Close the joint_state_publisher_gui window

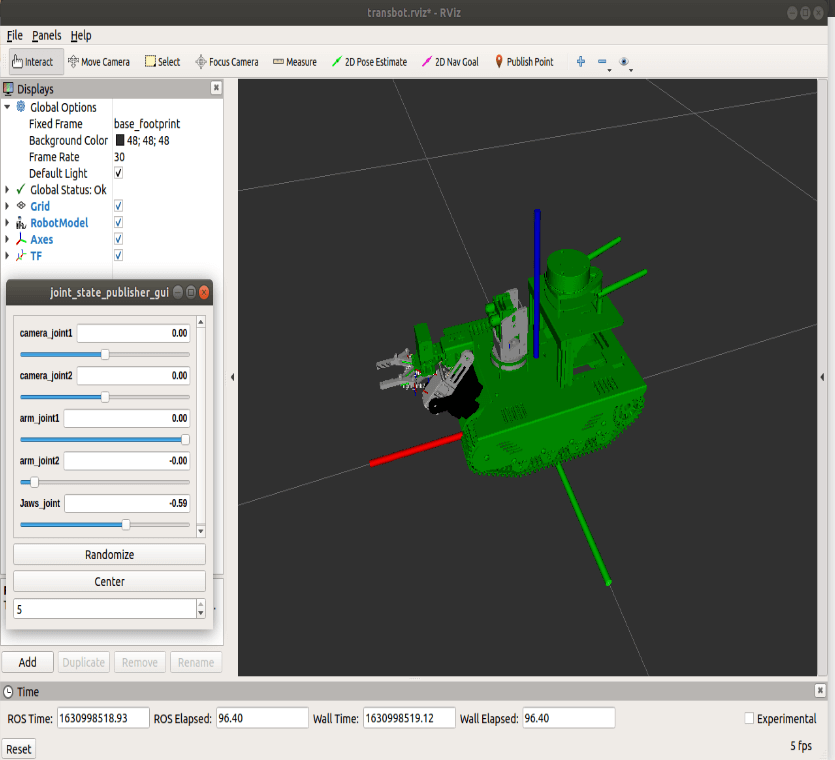pos(204,292)
